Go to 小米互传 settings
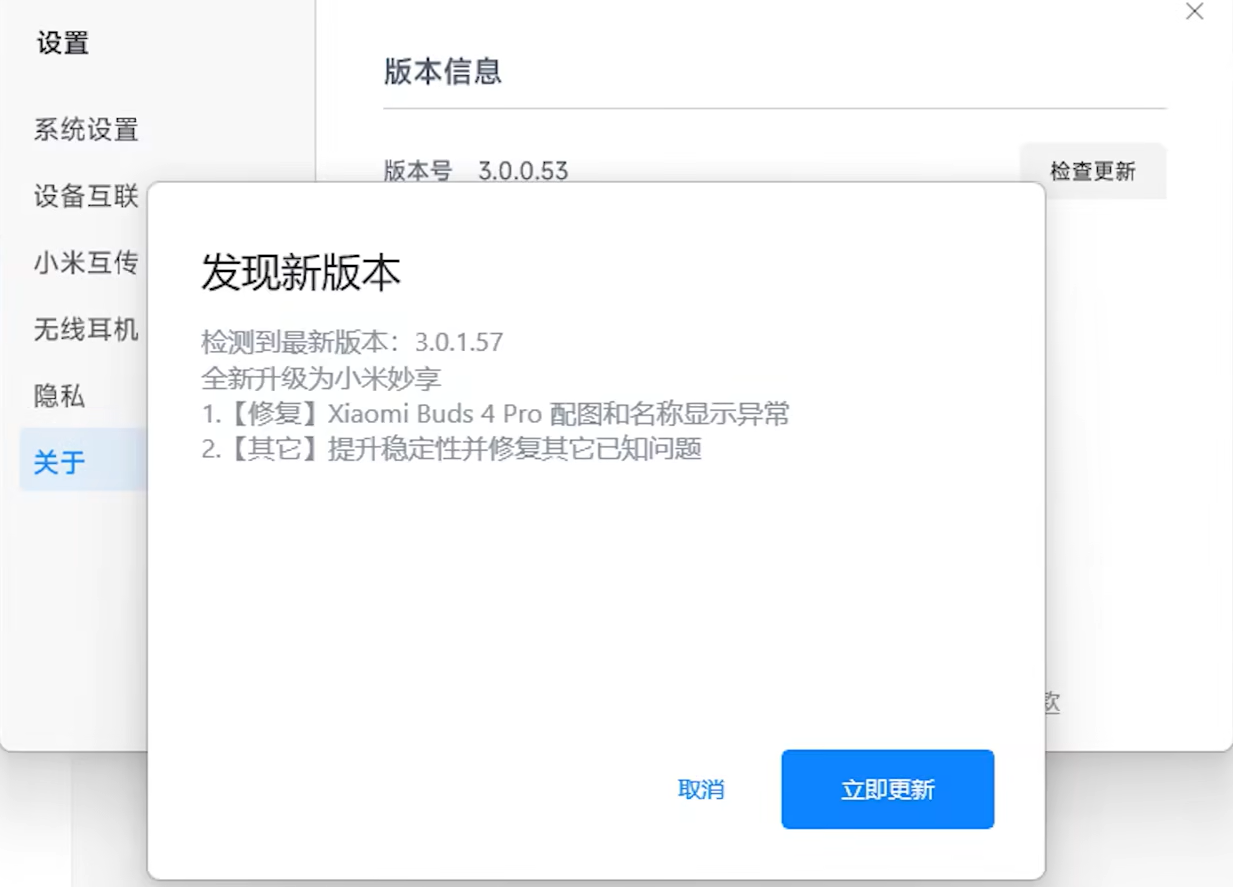The width and height of the screenshot is (1233, 887). tap(86, 263)
